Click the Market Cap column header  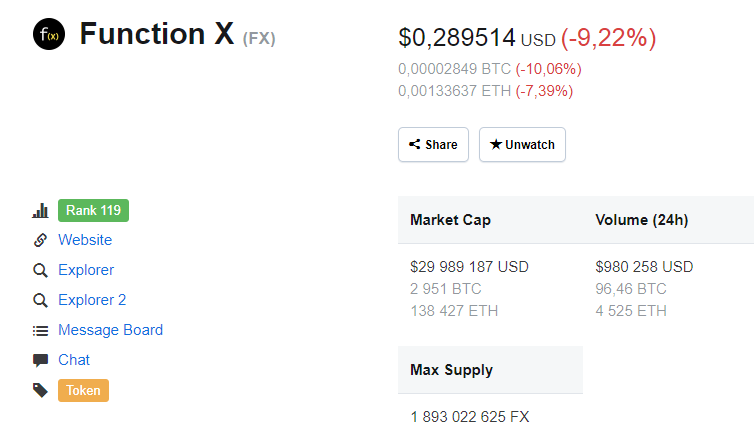point(450,220)
